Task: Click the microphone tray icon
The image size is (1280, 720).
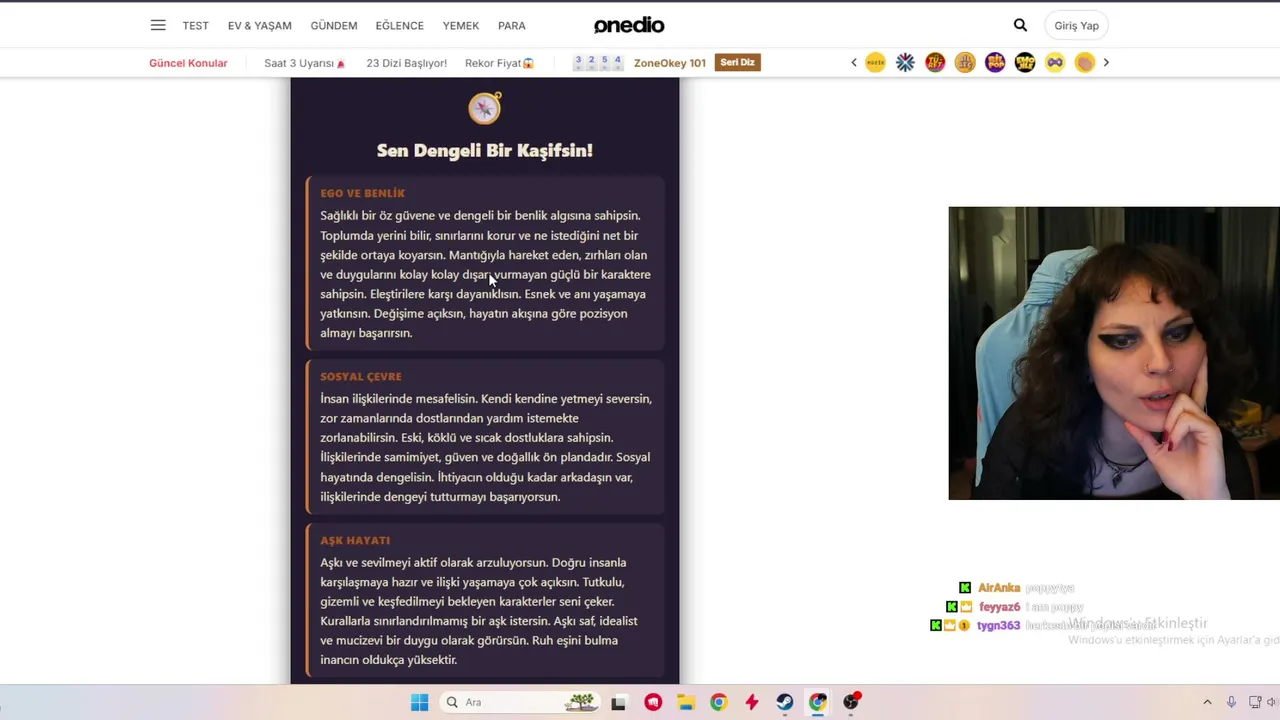Action: (x=1231, y=703)
